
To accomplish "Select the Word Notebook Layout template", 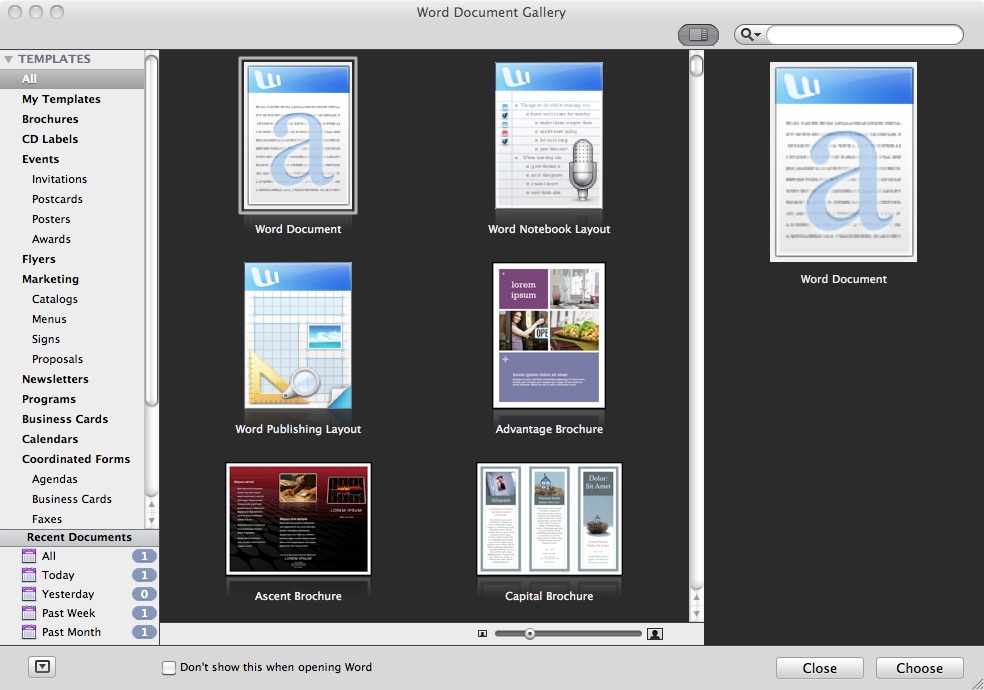I will tap(549, 135).
